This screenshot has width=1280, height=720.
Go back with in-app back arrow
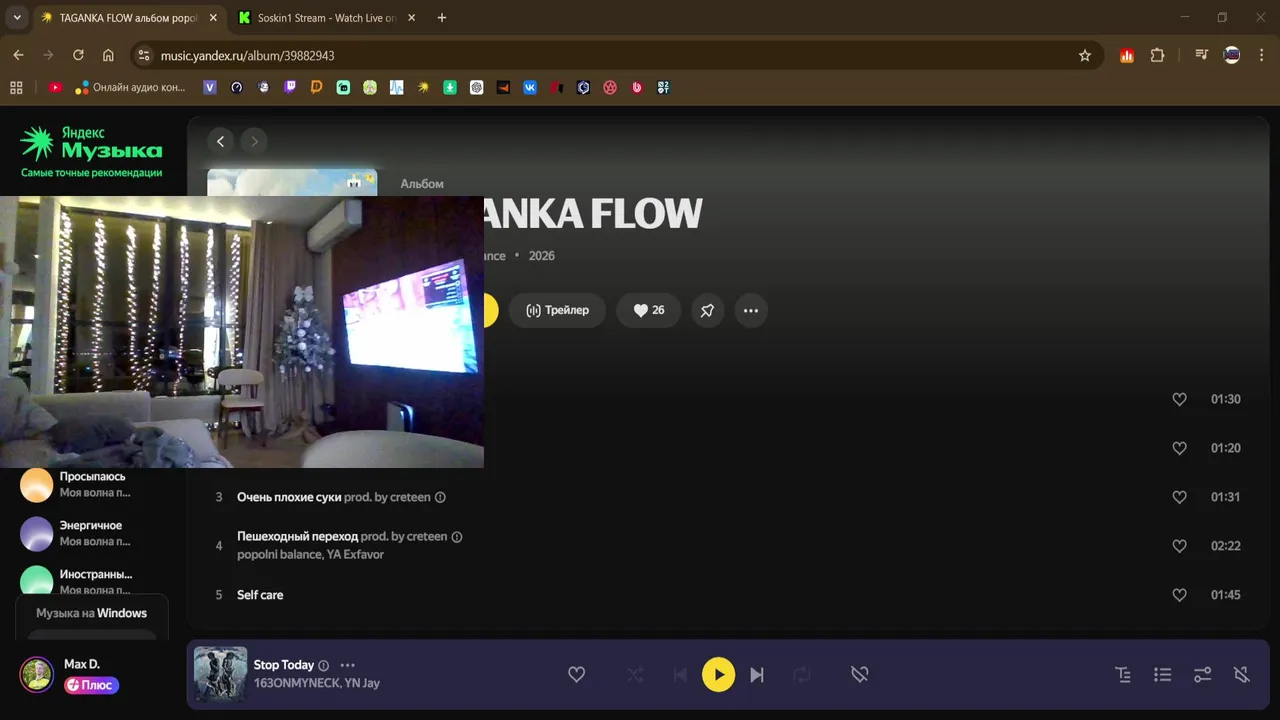[x=220, y=141]
